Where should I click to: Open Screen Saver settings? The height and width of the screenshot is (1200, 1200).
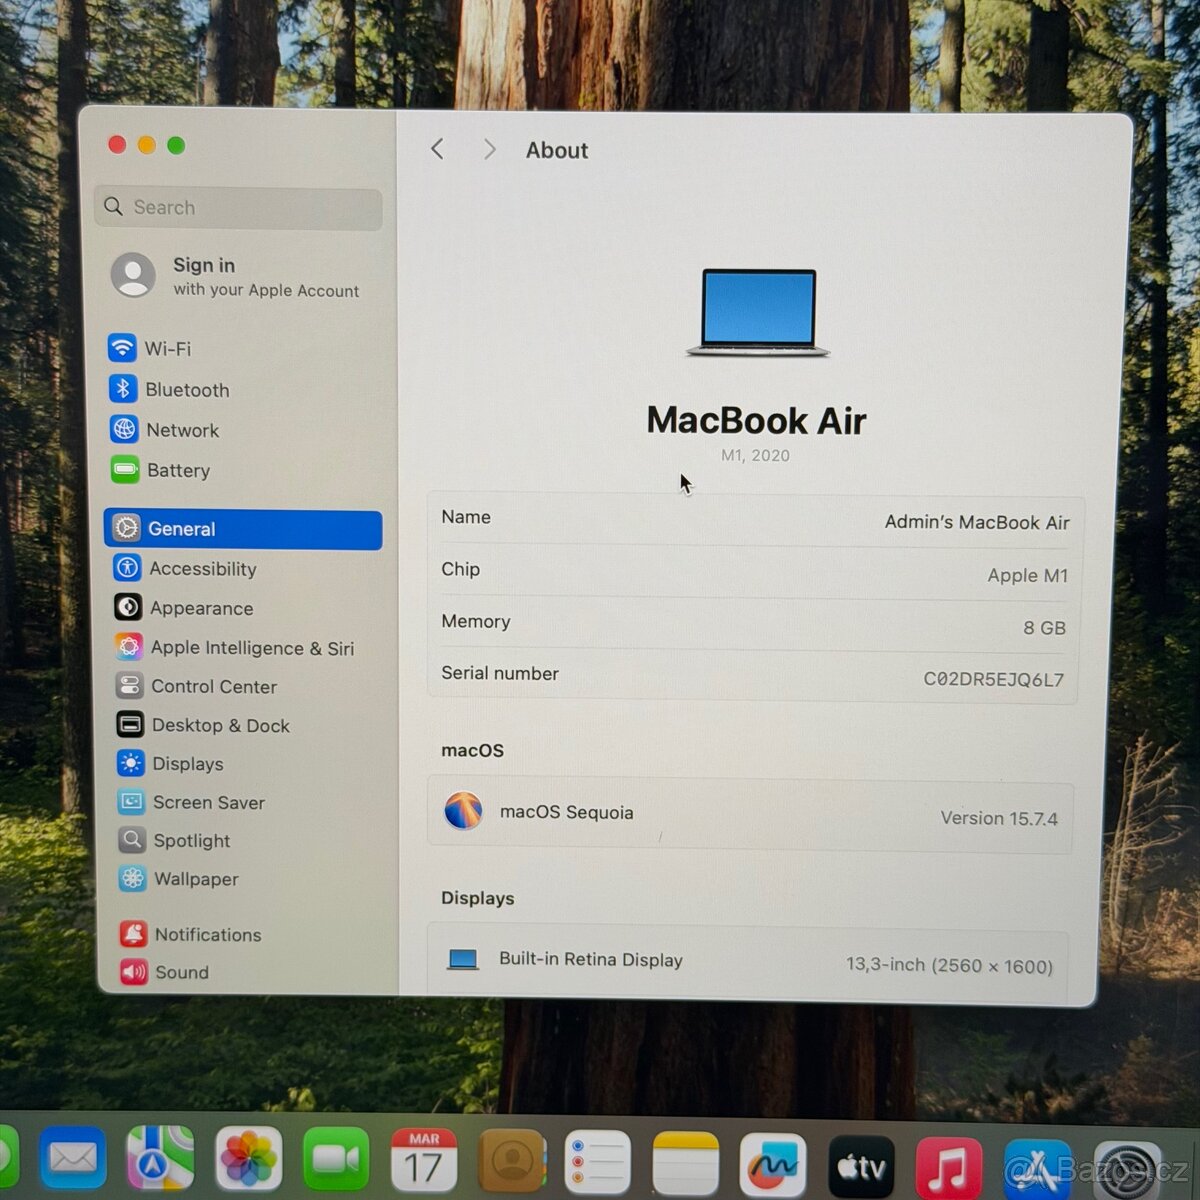191,802
